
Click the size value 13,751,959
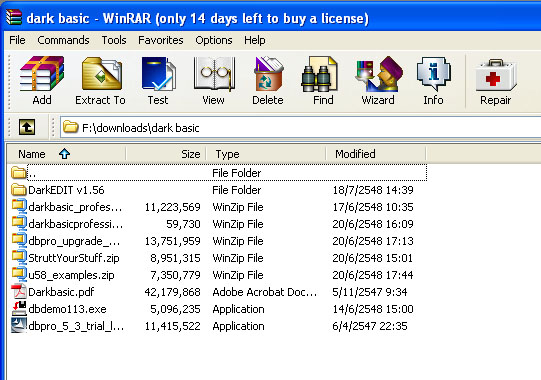[x=173, y=241]
